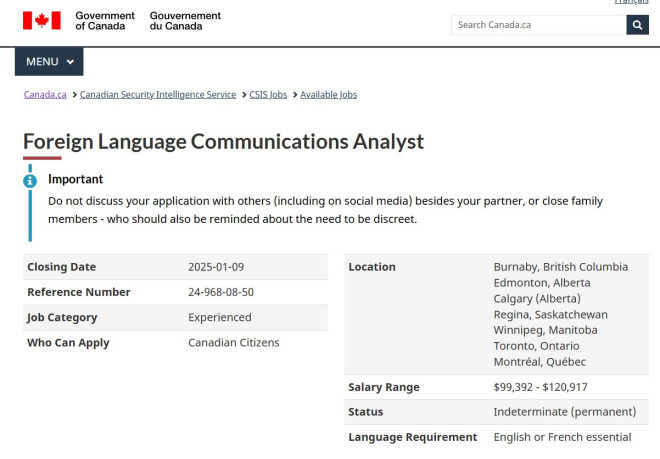Screen dimensions: 660x459
Task: Click the search magnifier button
Action: (637, 25)
